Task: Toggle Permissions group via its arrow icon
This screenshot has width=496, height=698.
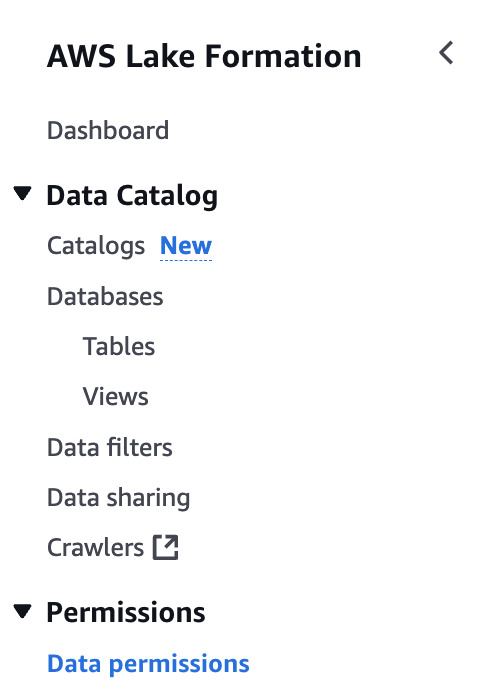Action: pyautogui.click(x=22, y=611)
